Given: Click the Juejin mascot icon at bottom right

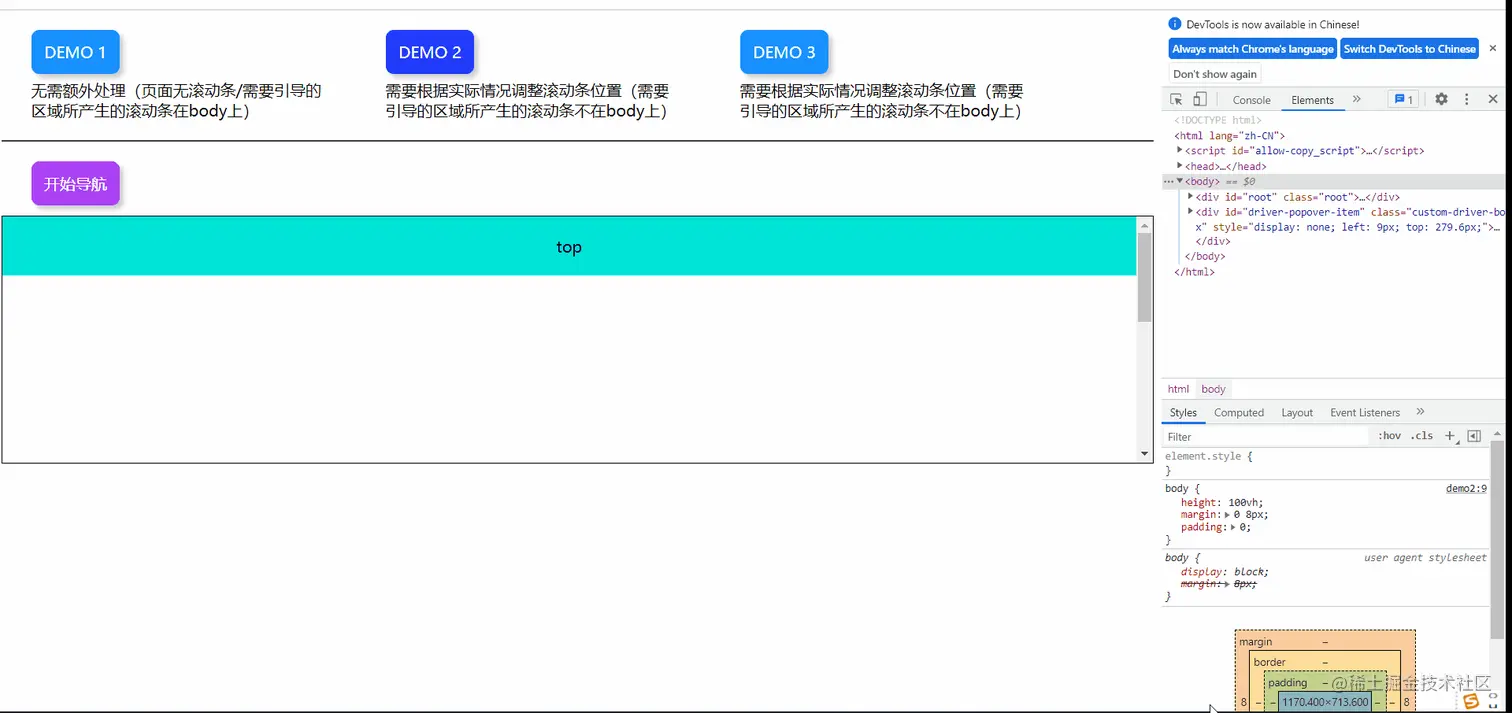Looking at the screenshot, I should tap(1471, 700).
